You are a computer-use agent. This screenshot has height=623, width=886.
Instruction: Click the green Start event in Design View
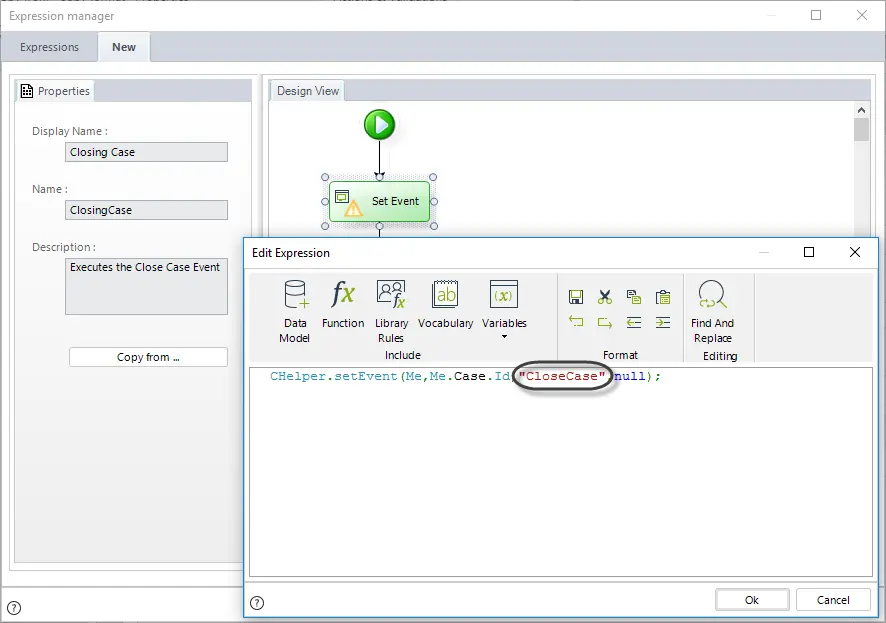tap(379, 124)
